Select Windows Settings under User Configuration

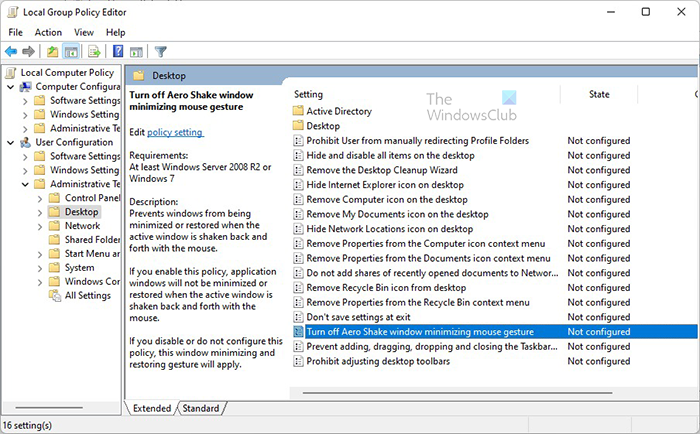pos(84,171)
